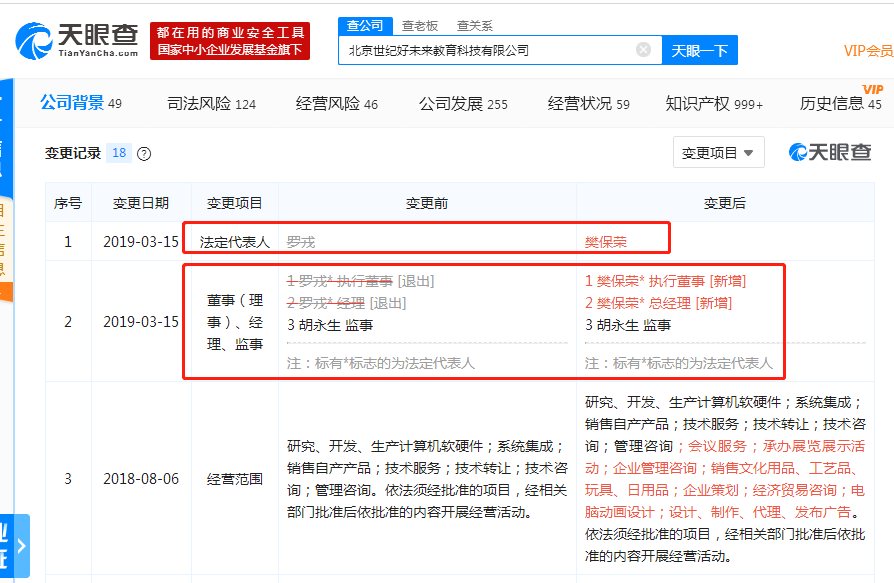Click the 变更后 column header
The image size is (894, 583).
point(725,203)
